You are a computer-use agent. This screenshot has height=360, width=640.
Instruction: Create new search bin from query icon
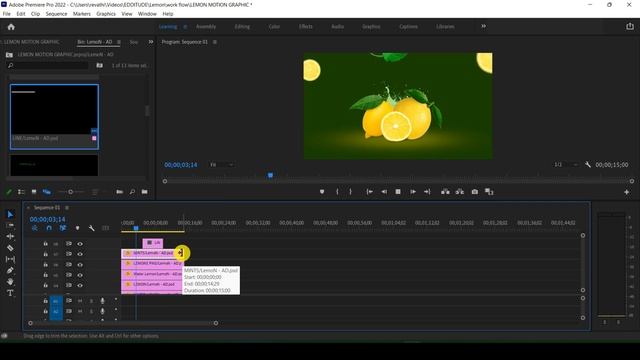coord(100,65)
